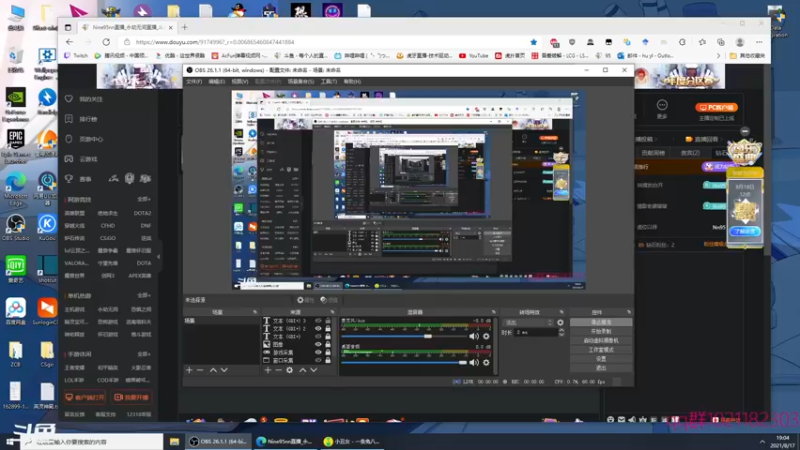This screenshot has height=450, width=800.
Task: Toggle lock on the image source
Action: coord(328,344)
